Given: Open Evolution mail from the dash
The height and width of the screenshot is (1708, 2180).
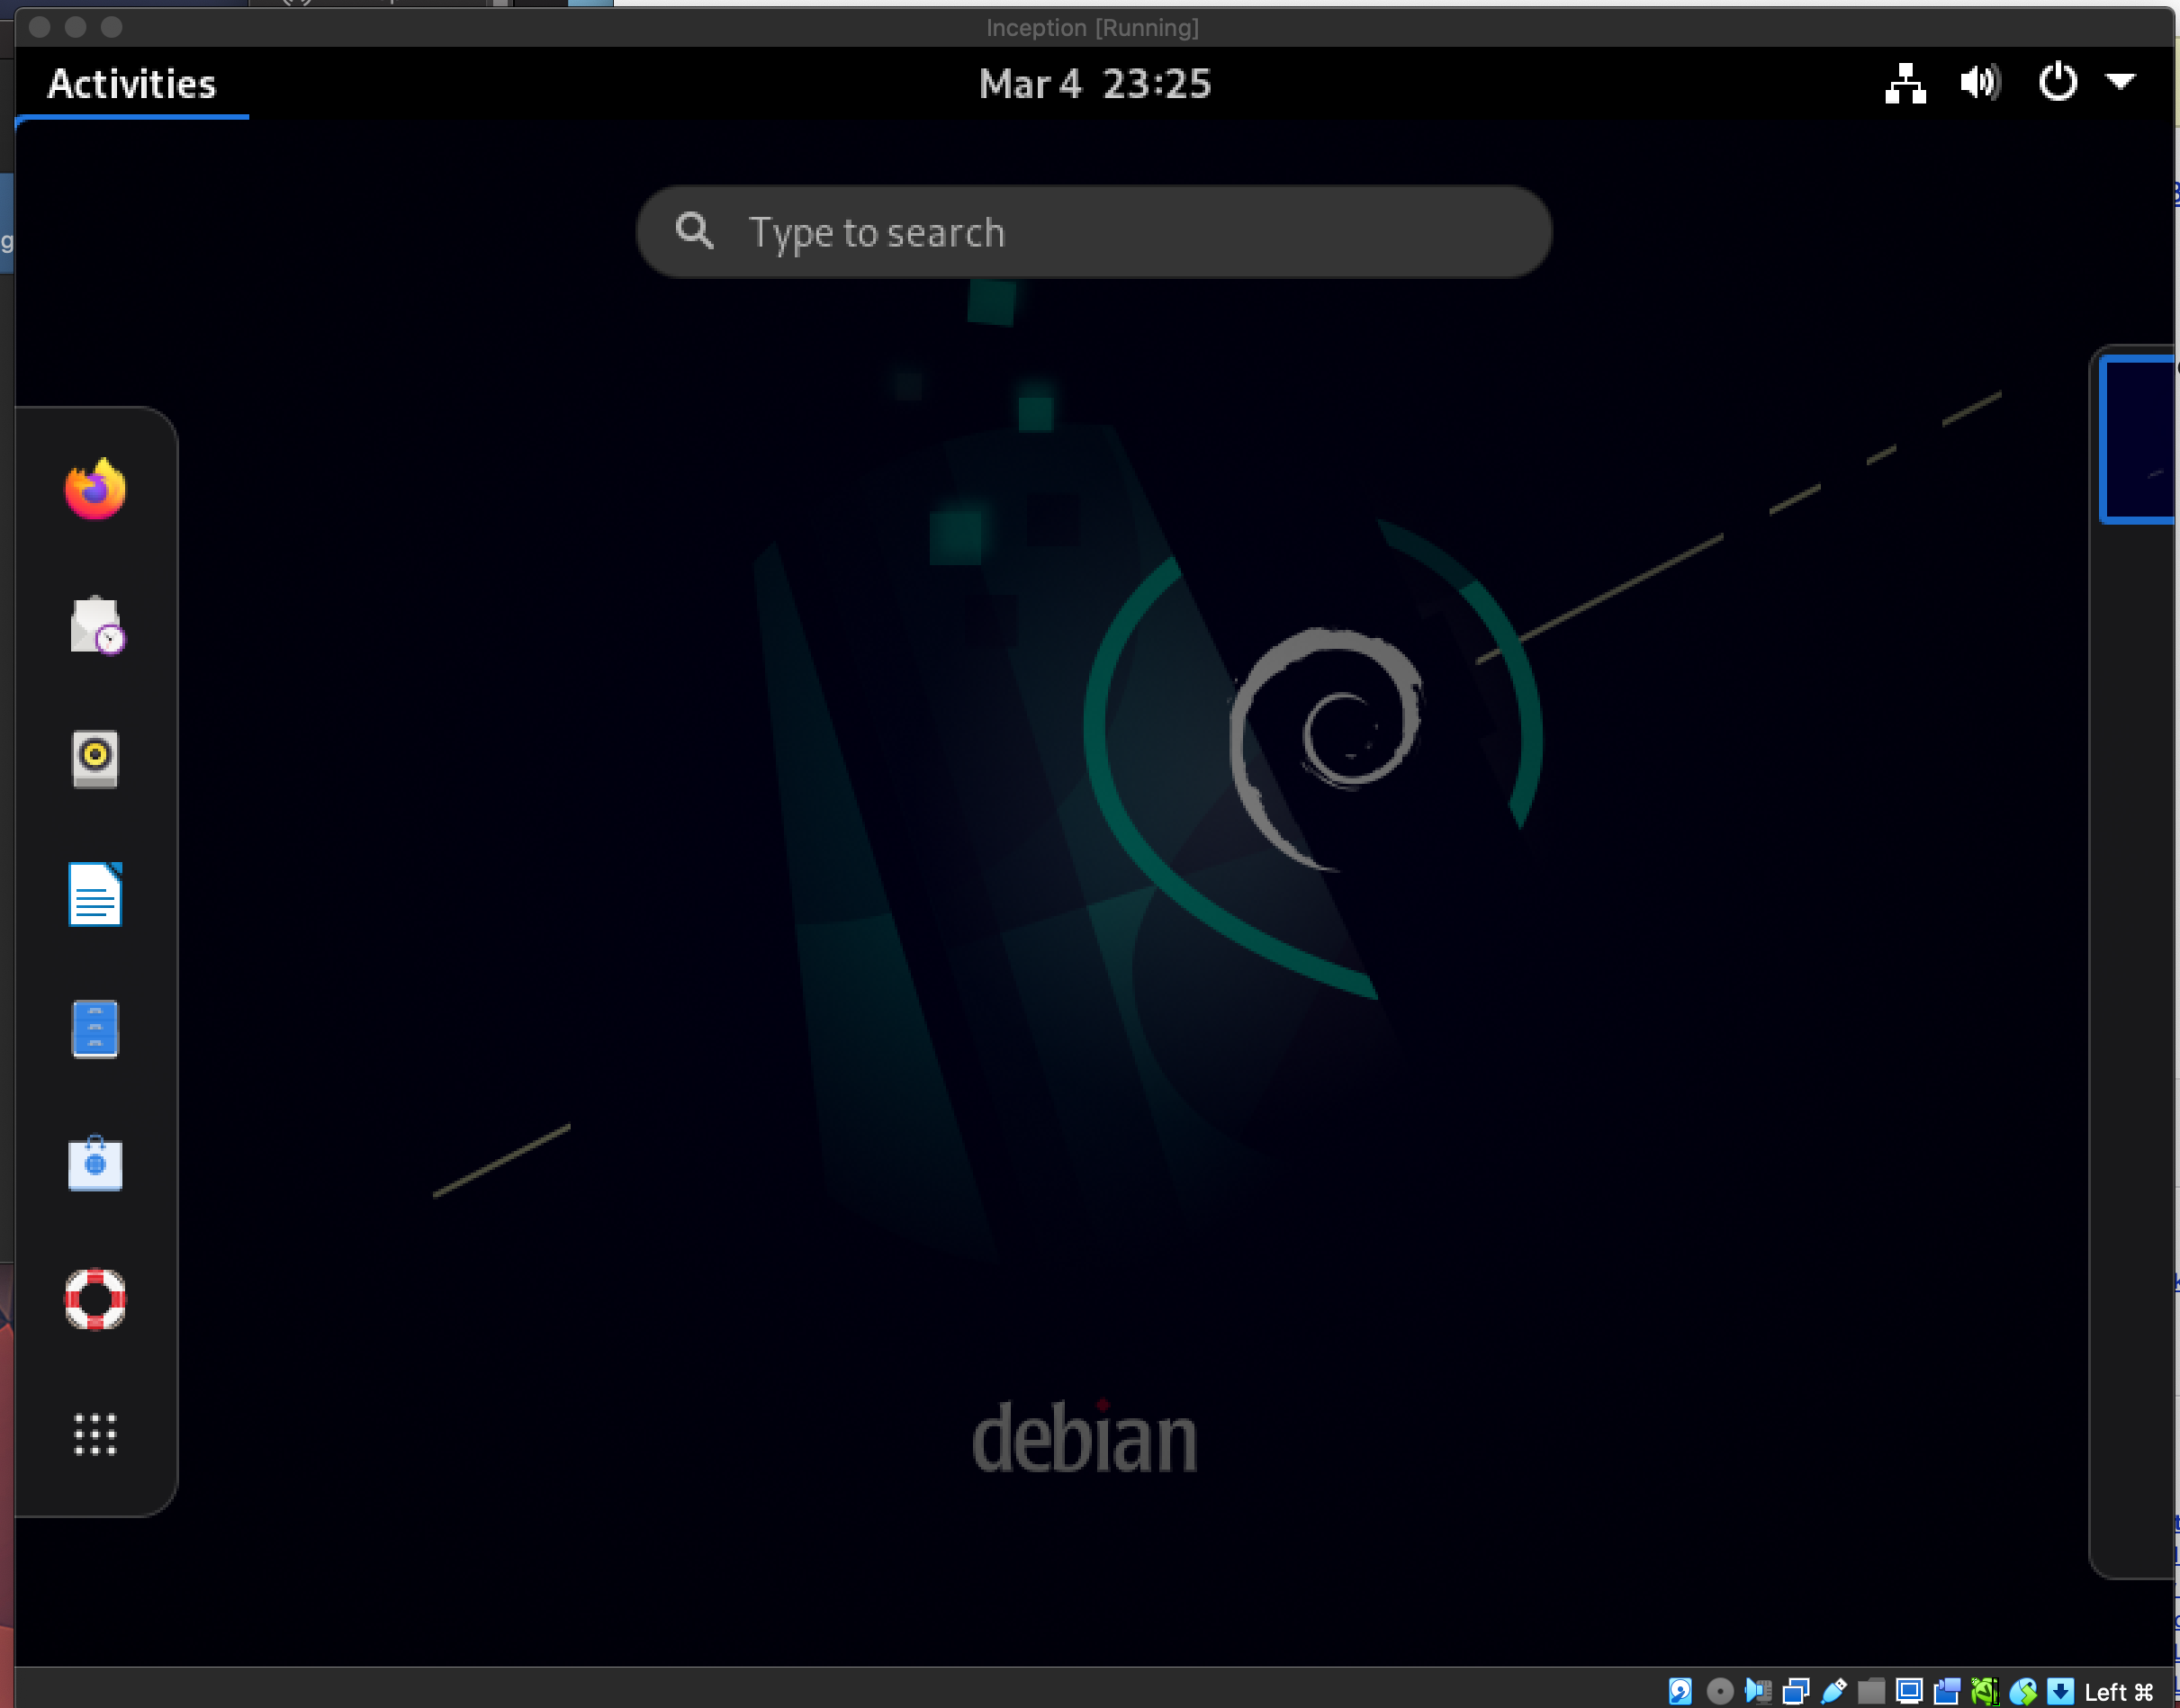Looking at the screenshot, I should (x=95, y=625).
